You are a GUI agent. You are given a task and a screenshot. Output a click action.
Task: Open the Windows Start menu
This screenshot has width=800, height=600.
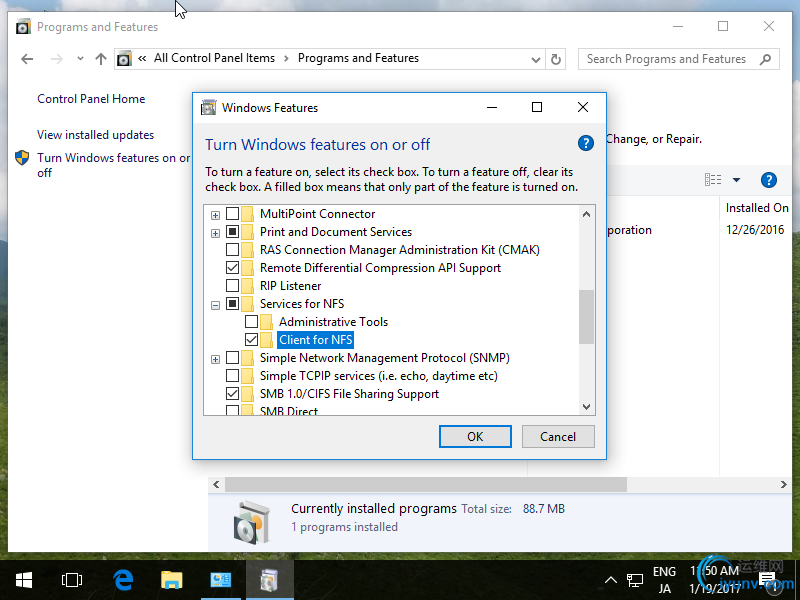pos(24,580)
